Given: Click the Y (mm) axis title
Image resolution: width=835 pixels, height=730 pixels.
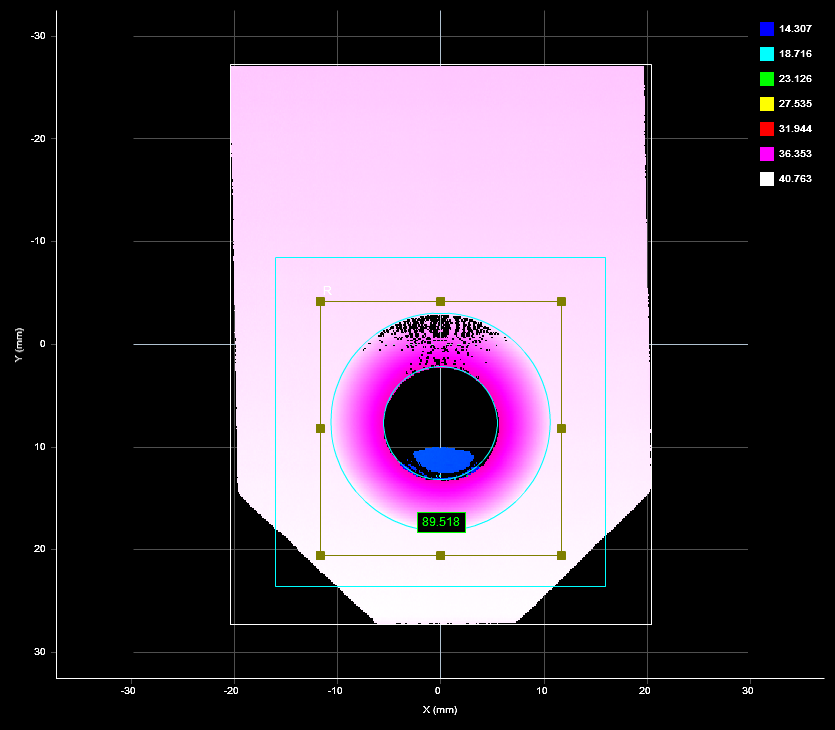Looking at the screenshot, I should point(19,345).
